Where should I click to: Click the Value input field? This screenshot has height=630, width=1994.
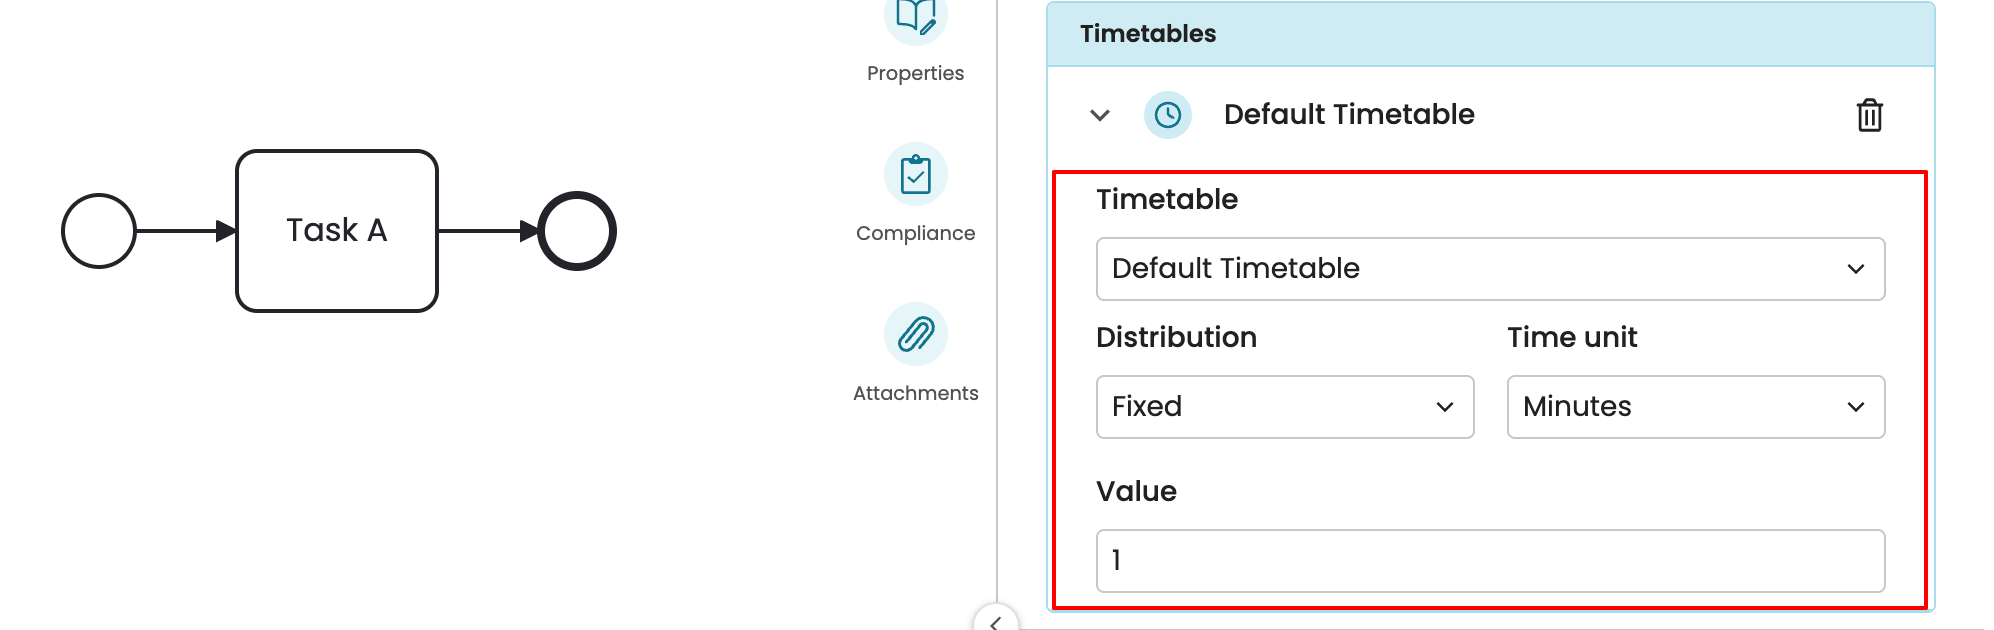coord(1490,561)
